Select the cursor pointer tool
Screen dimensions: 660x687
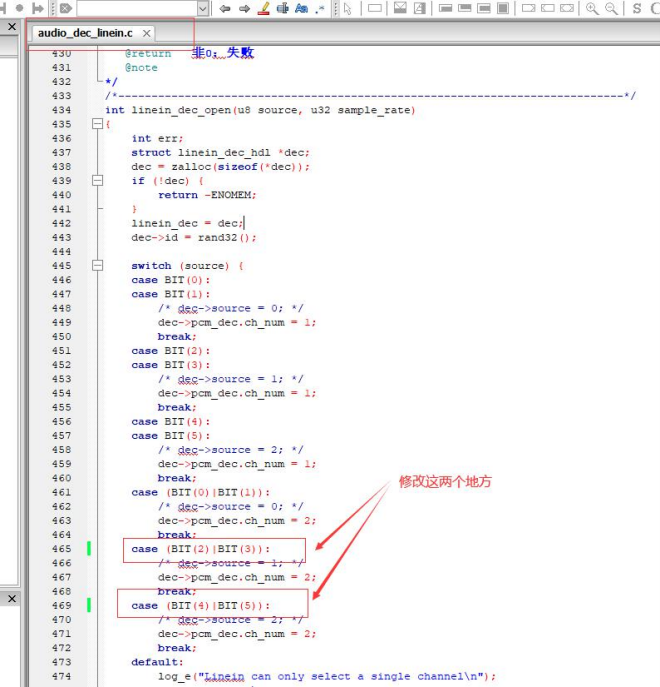click(x=348, y=8)
